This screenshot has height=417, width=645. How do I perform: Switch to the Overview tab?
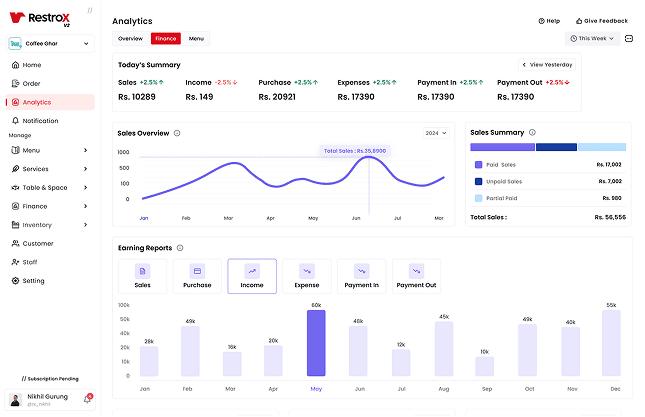(x=130, y=38)
